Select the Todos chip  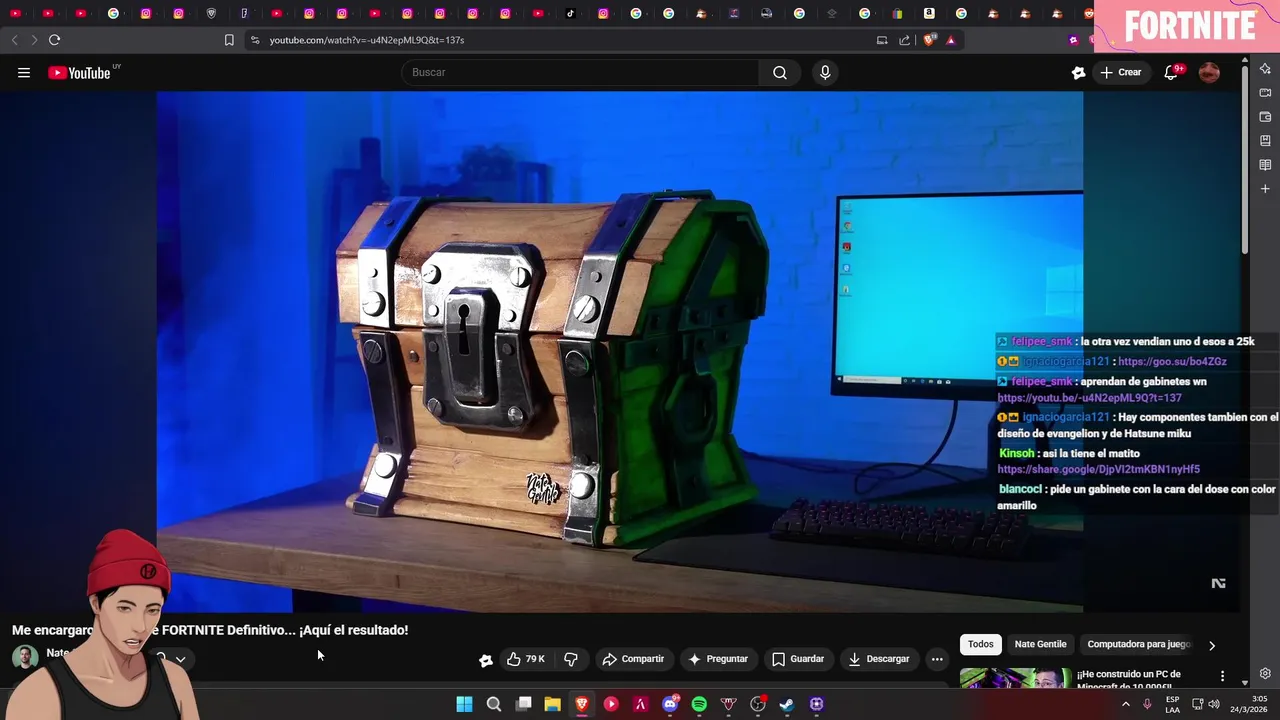981,645
